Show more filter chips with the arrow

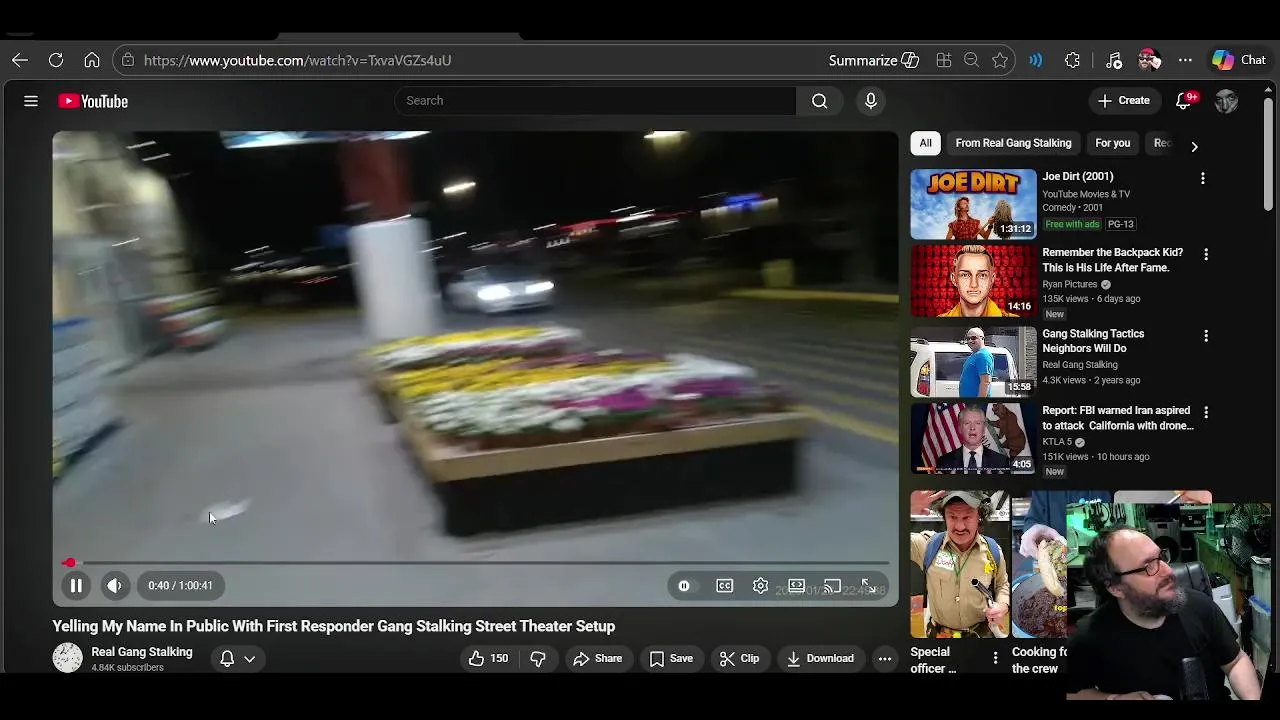1194,146
